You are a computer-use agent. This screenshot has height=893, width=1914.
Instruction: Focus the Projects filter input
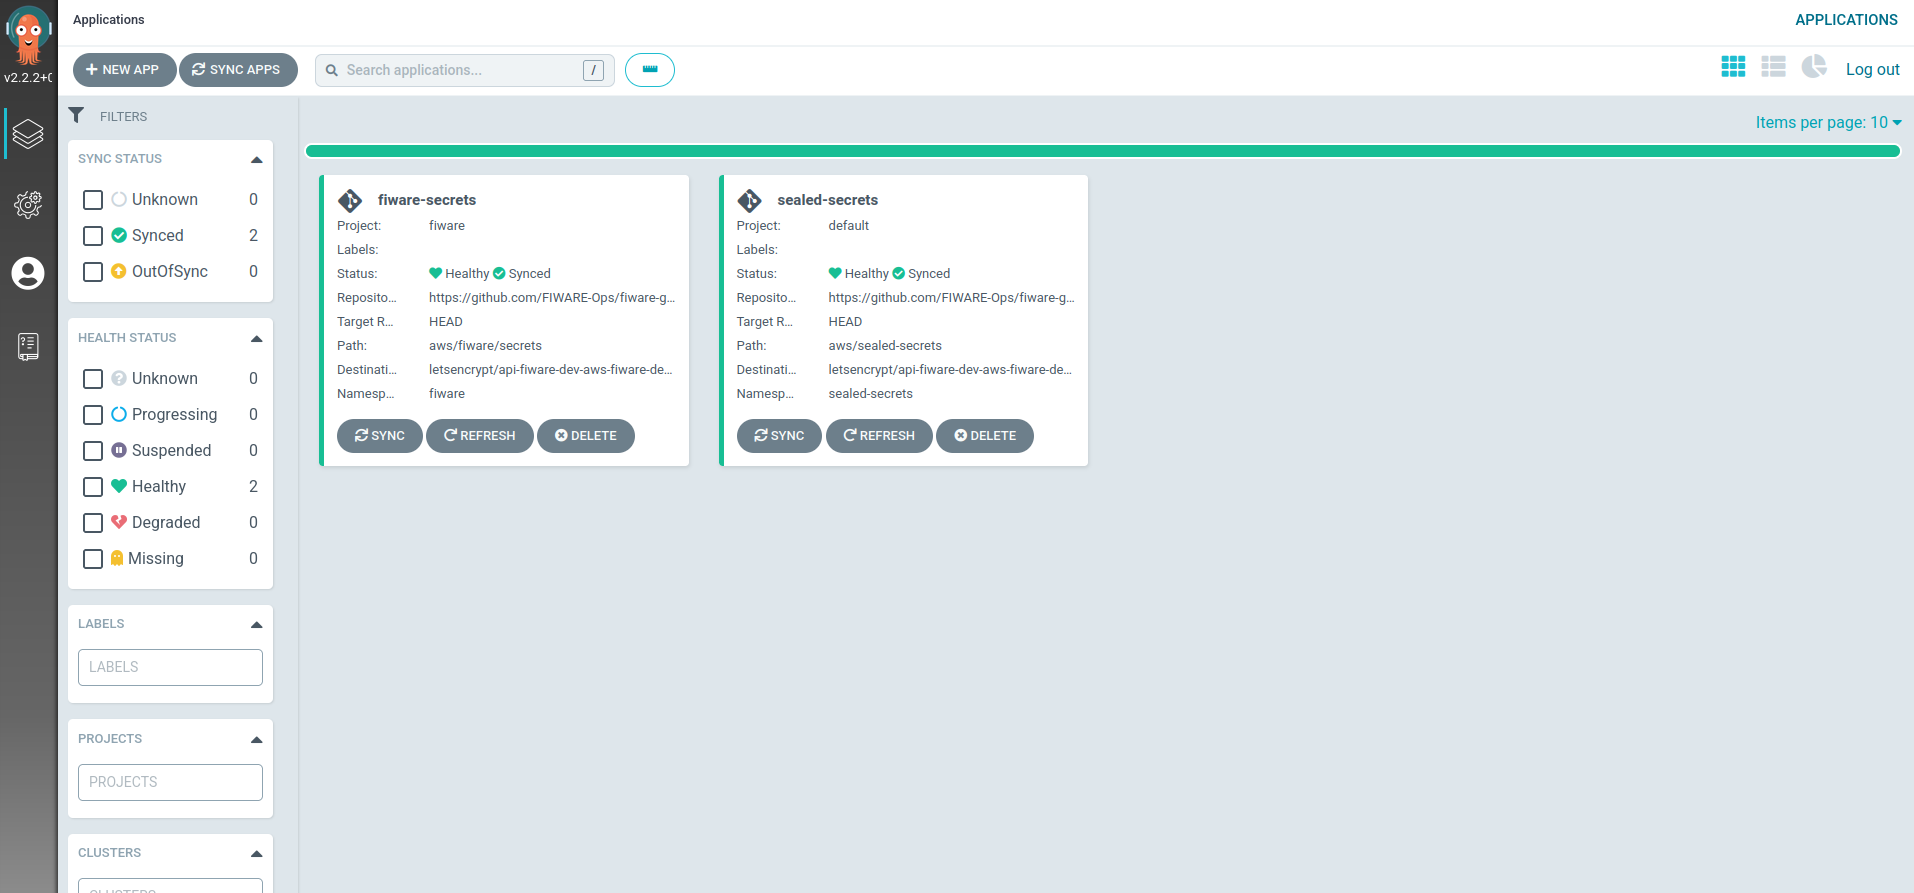[x=170, y=782]
